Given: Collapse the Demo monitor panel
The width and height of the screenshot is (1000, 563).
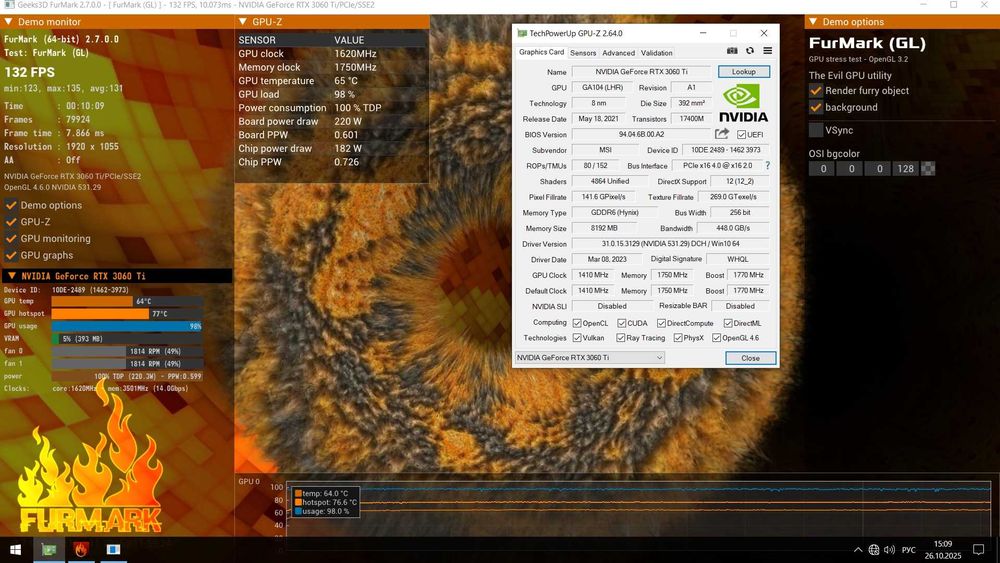Looking at the screenshot, I should click(x=9, y=22).
